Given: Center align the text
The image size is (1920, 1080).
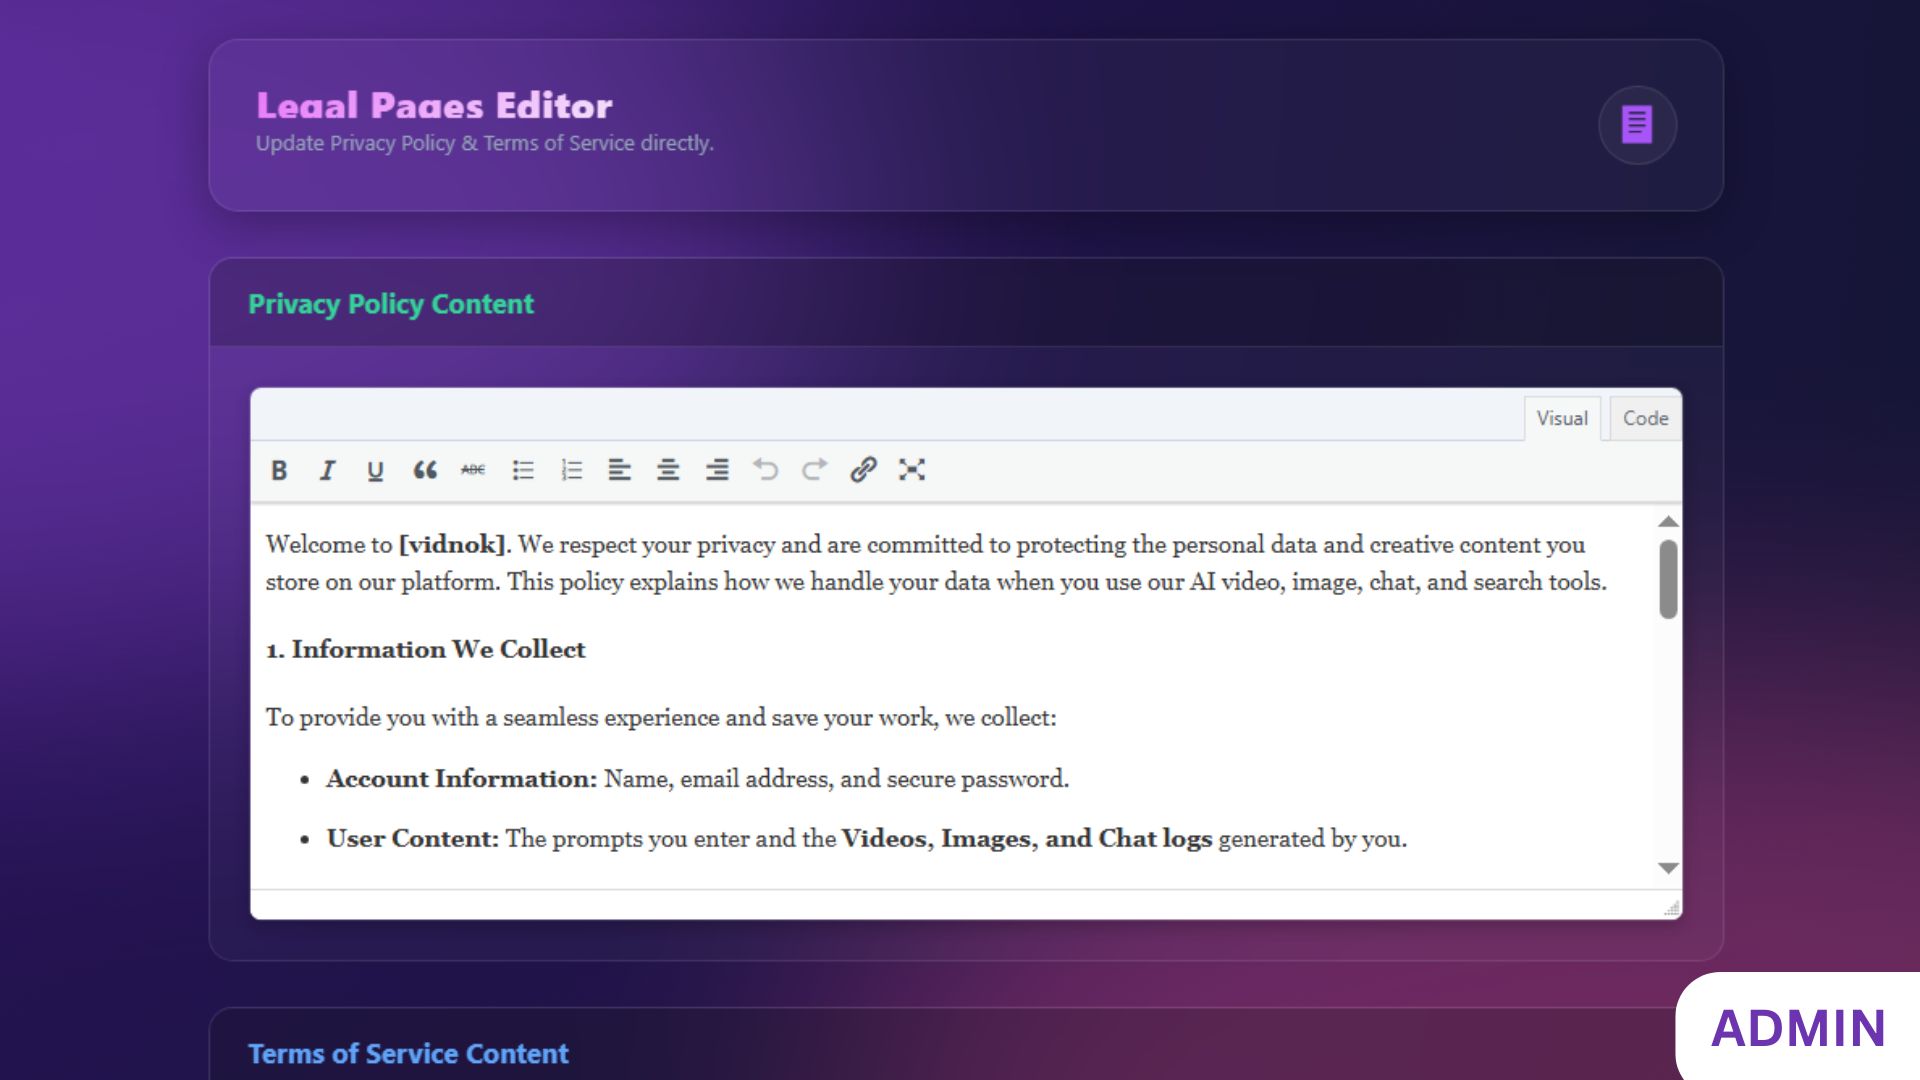Looking at the screenshot, I should [668, 470].
